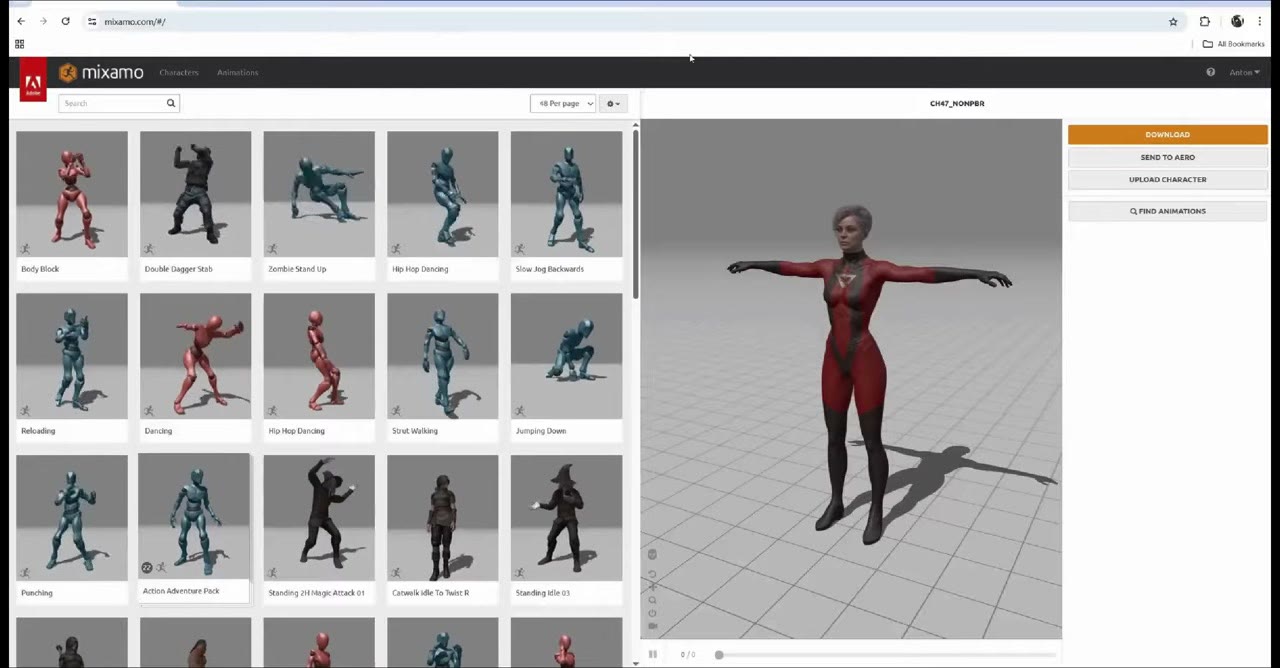Click the search magnifier icon

(x=170, y=103)
